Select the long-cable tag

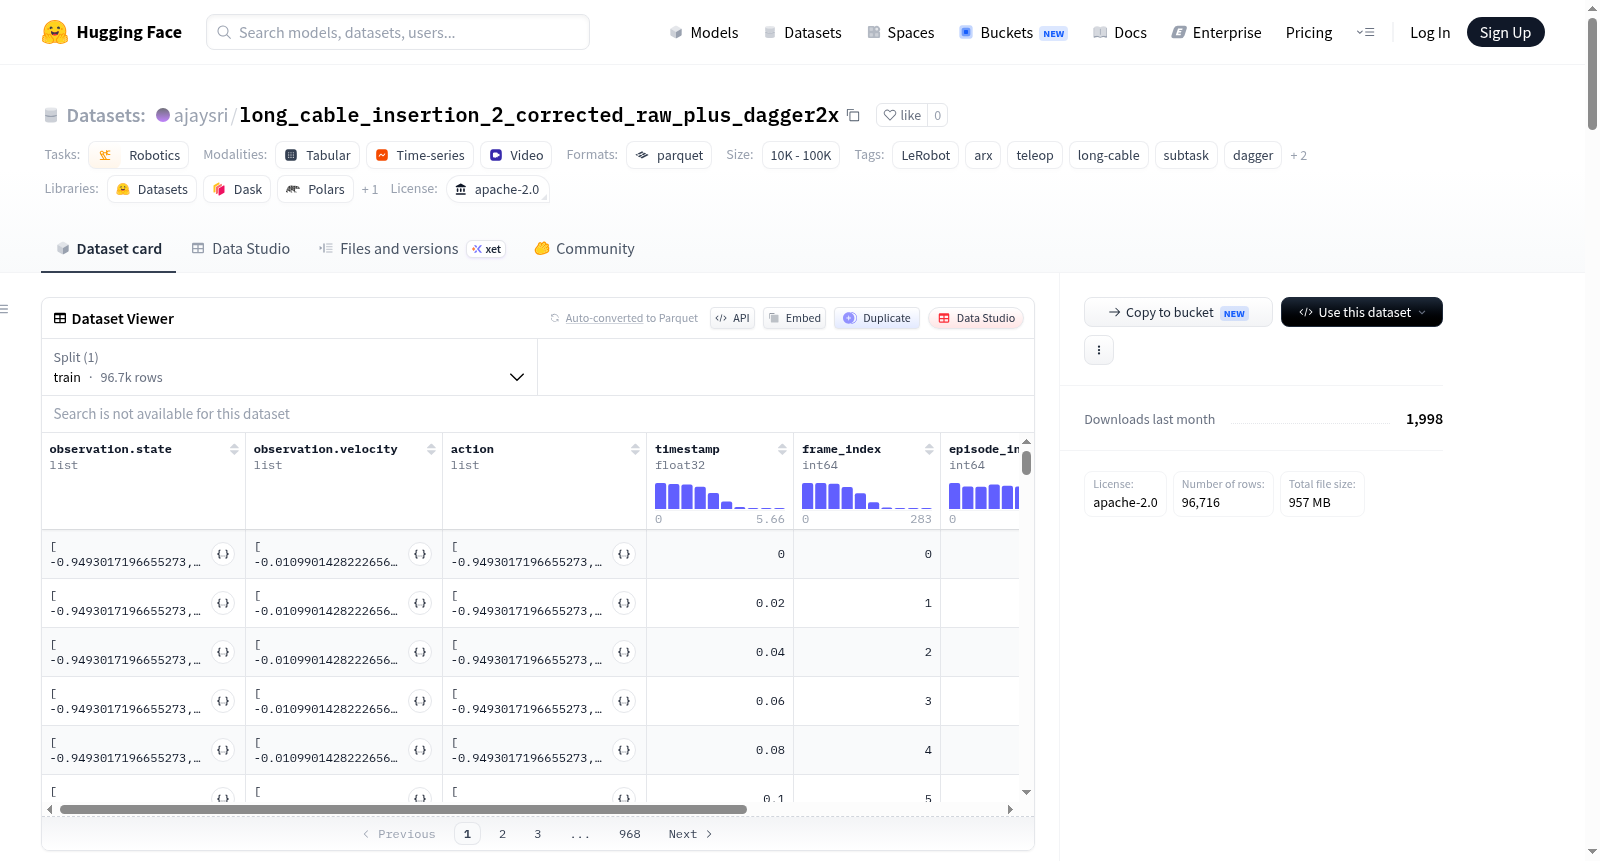pos(1108,155)
